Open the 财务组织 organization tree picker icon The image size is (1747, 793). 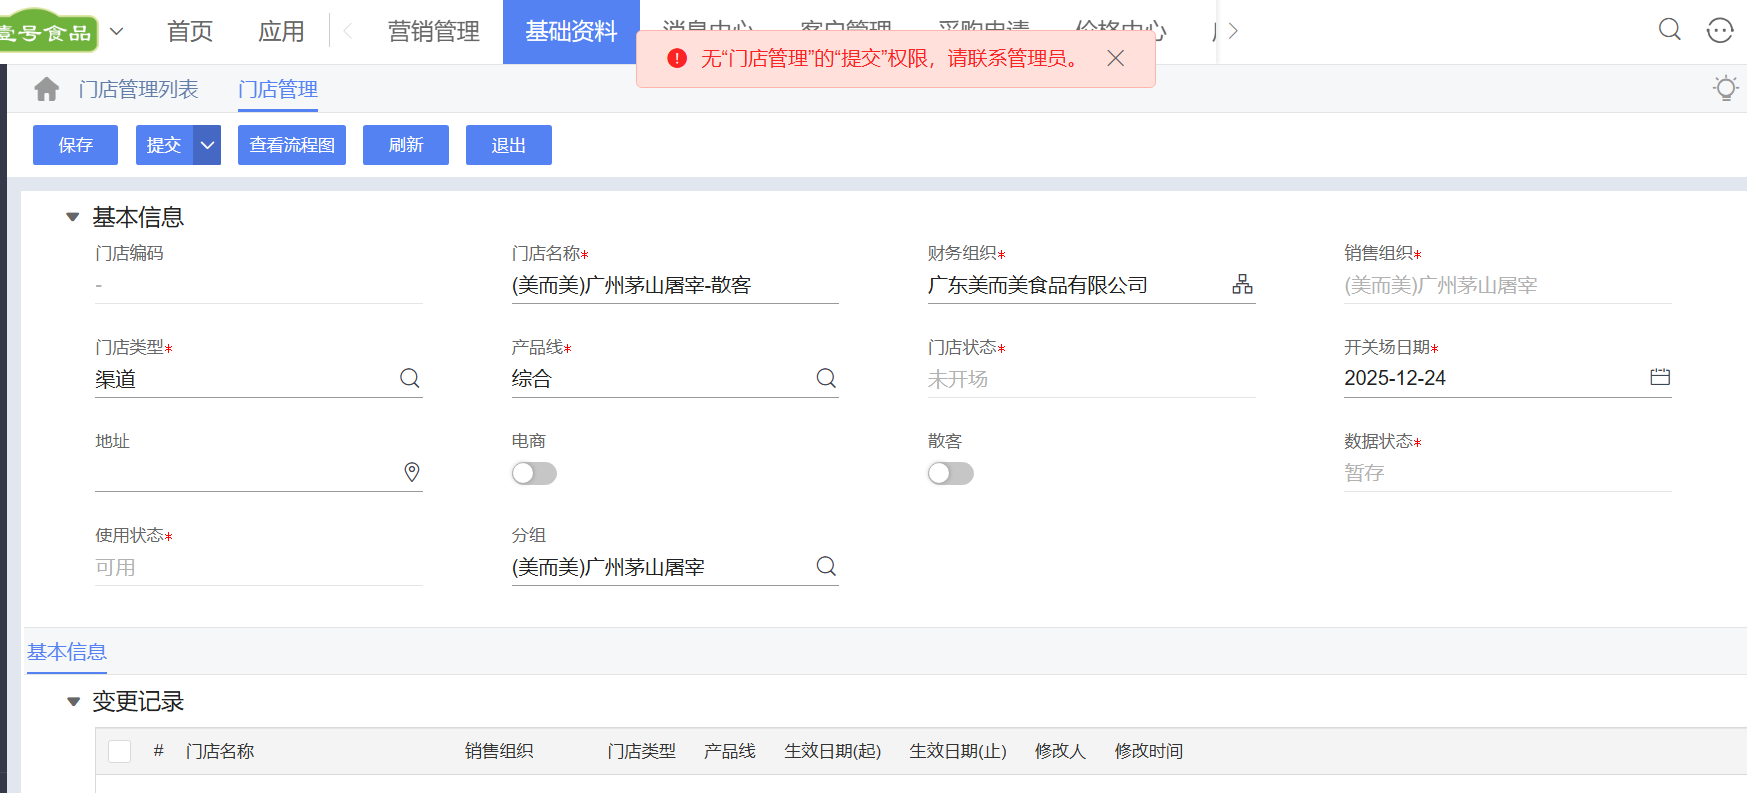click(x=1242, y=284)
